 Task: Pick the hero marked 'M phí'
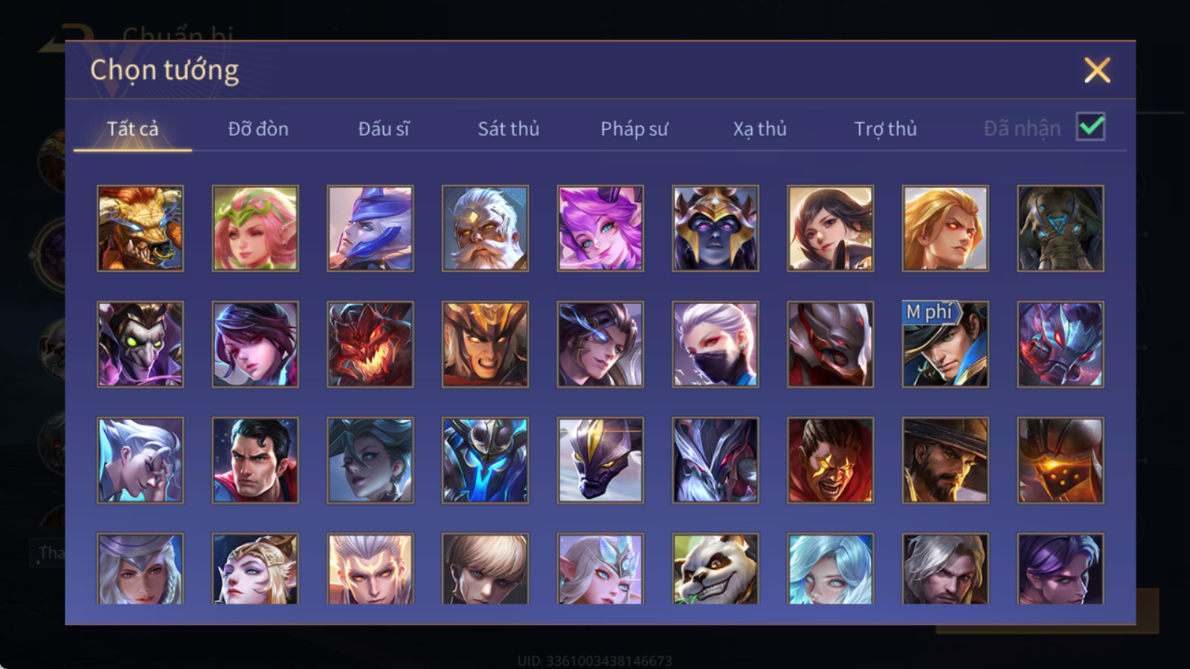945,344
